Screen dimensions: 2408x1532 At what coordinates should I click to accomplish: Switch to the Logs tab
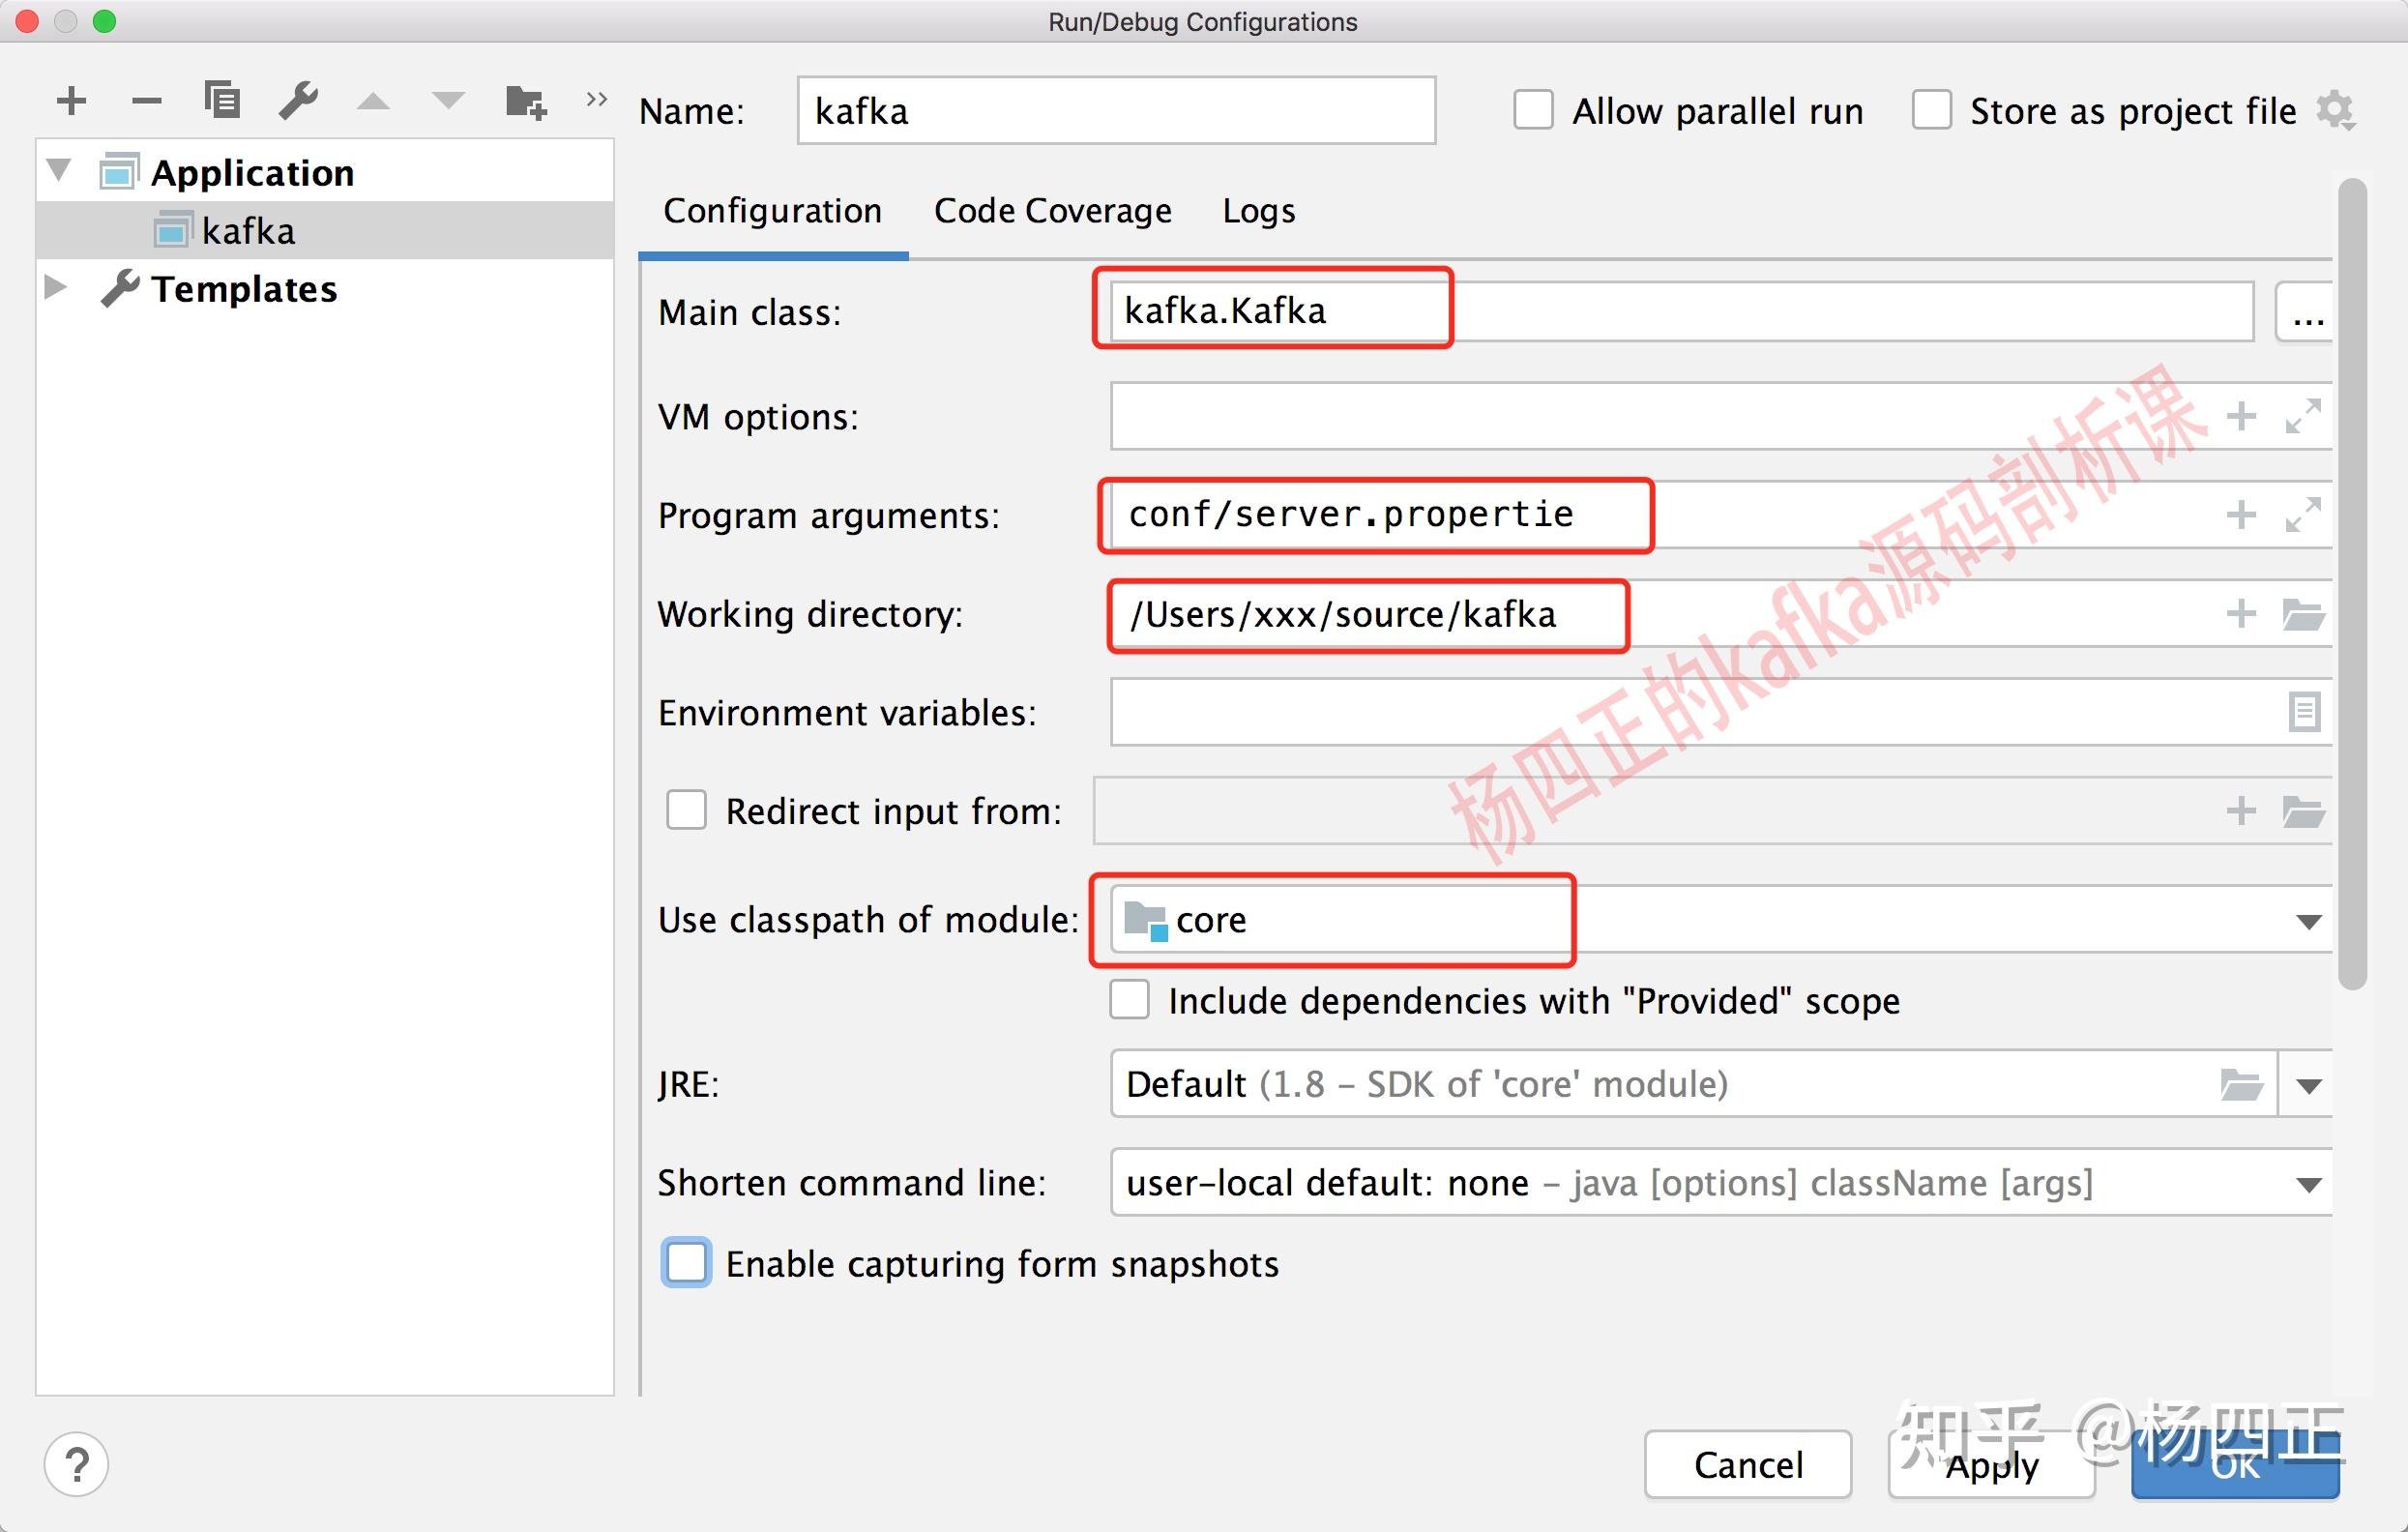click(x=1258, y=211)
